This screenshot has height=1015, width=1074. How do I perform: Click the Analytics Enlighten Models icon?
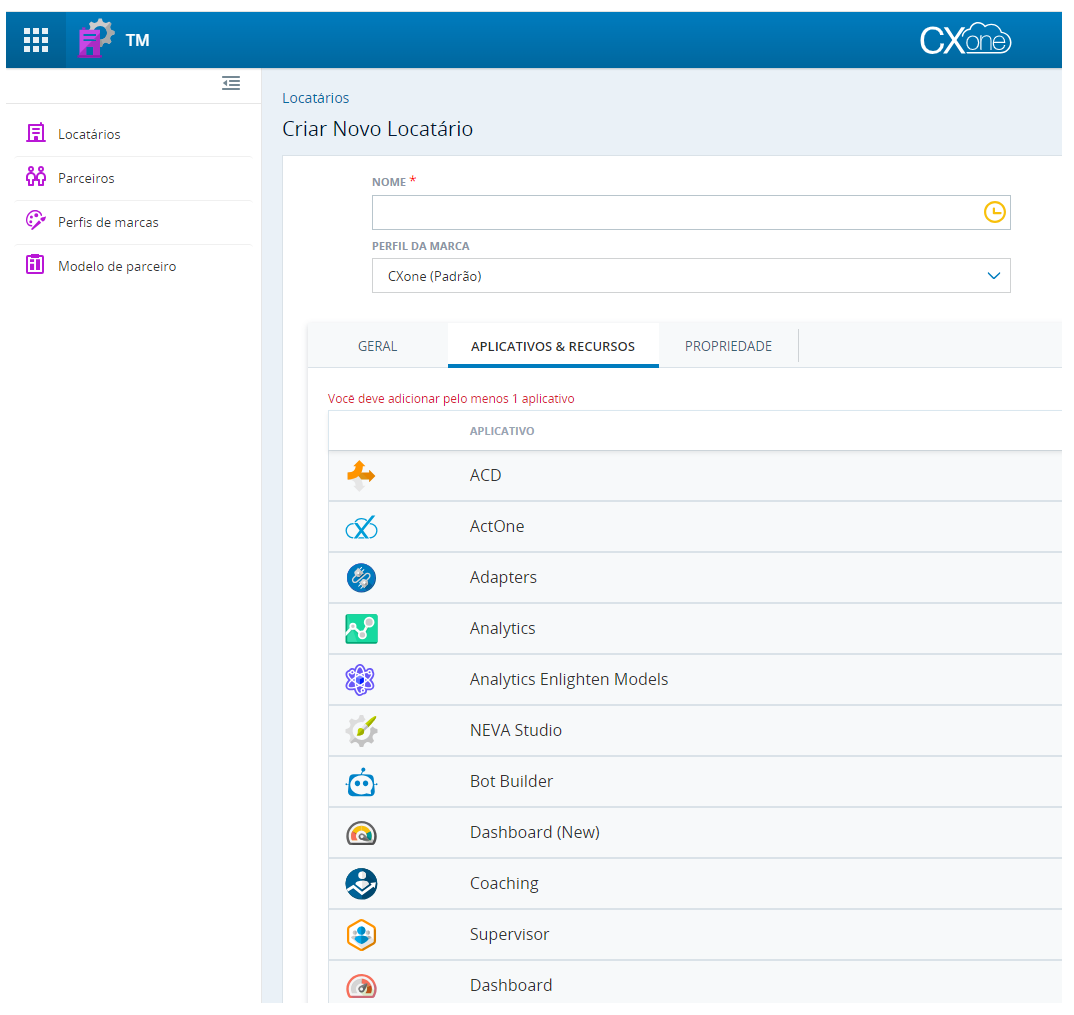pyautogui.click(x=360, y=680)
